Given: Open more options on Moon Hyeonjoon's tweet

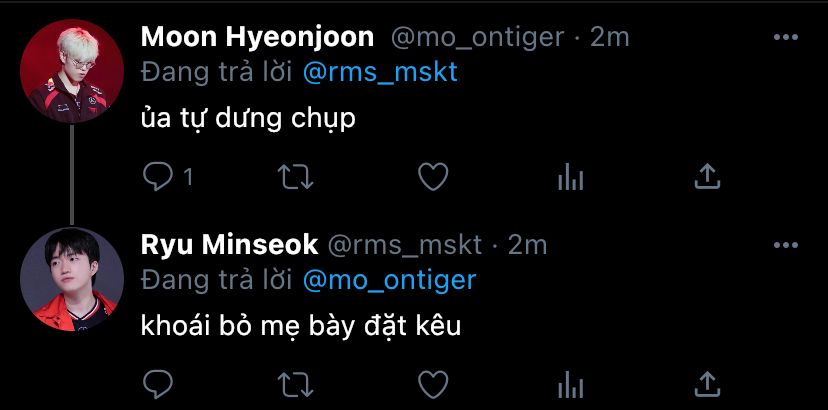Looking at the screenshot, I should (x=786, y=38).
